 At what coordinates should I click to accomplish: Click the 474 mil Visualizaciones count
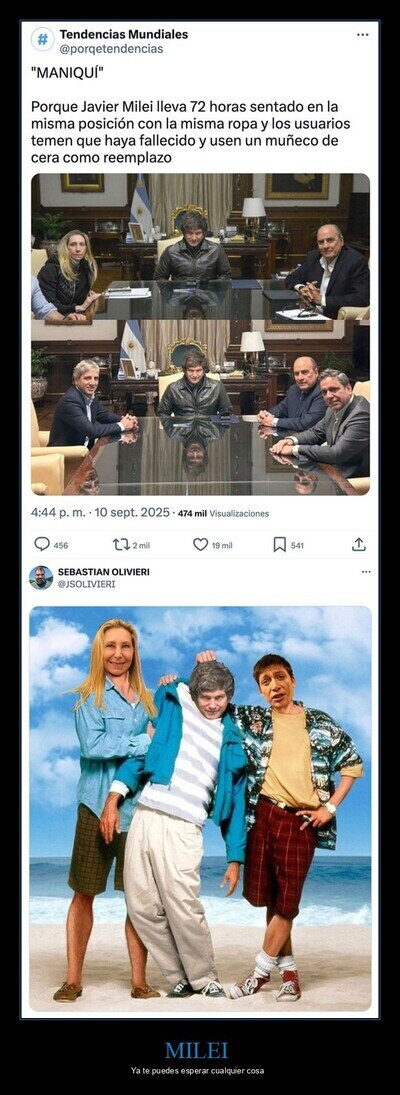pos(223,513)
